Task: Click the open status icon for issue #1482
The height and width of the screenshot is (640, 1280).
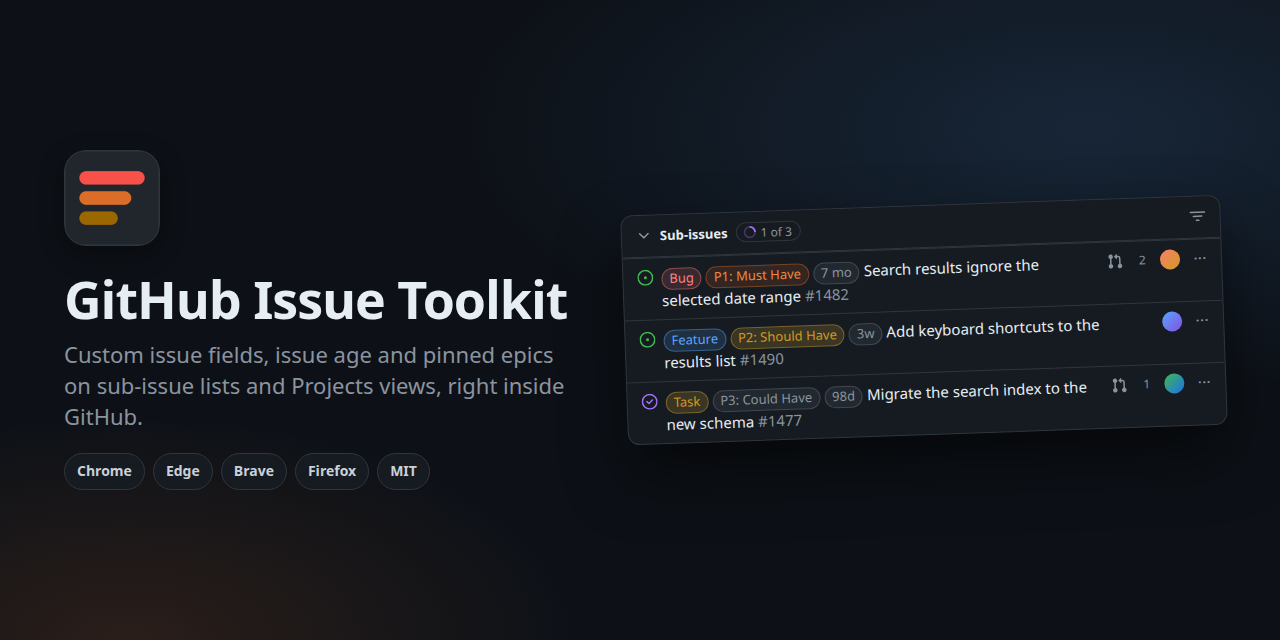Action: click(x=645, y=278)
